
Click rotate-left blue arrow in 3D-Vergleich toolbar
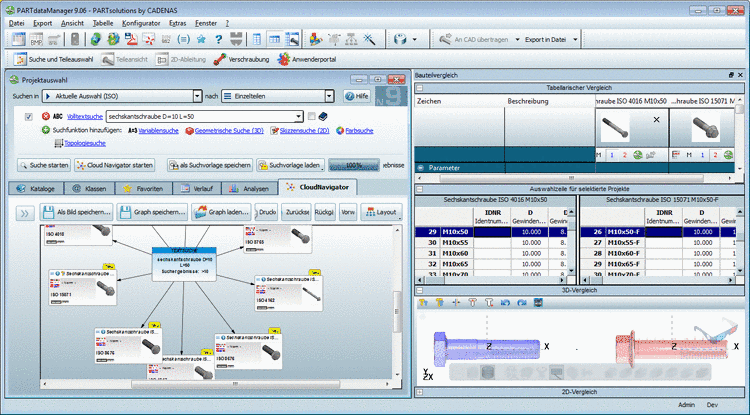(505, 303)
